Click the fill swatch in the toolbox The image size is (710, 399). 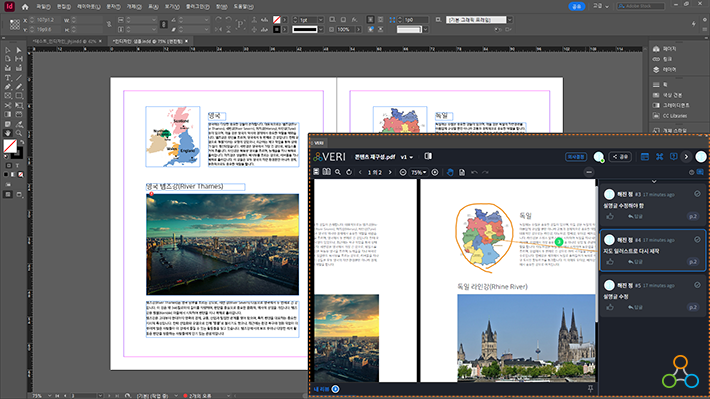(10, 146)
